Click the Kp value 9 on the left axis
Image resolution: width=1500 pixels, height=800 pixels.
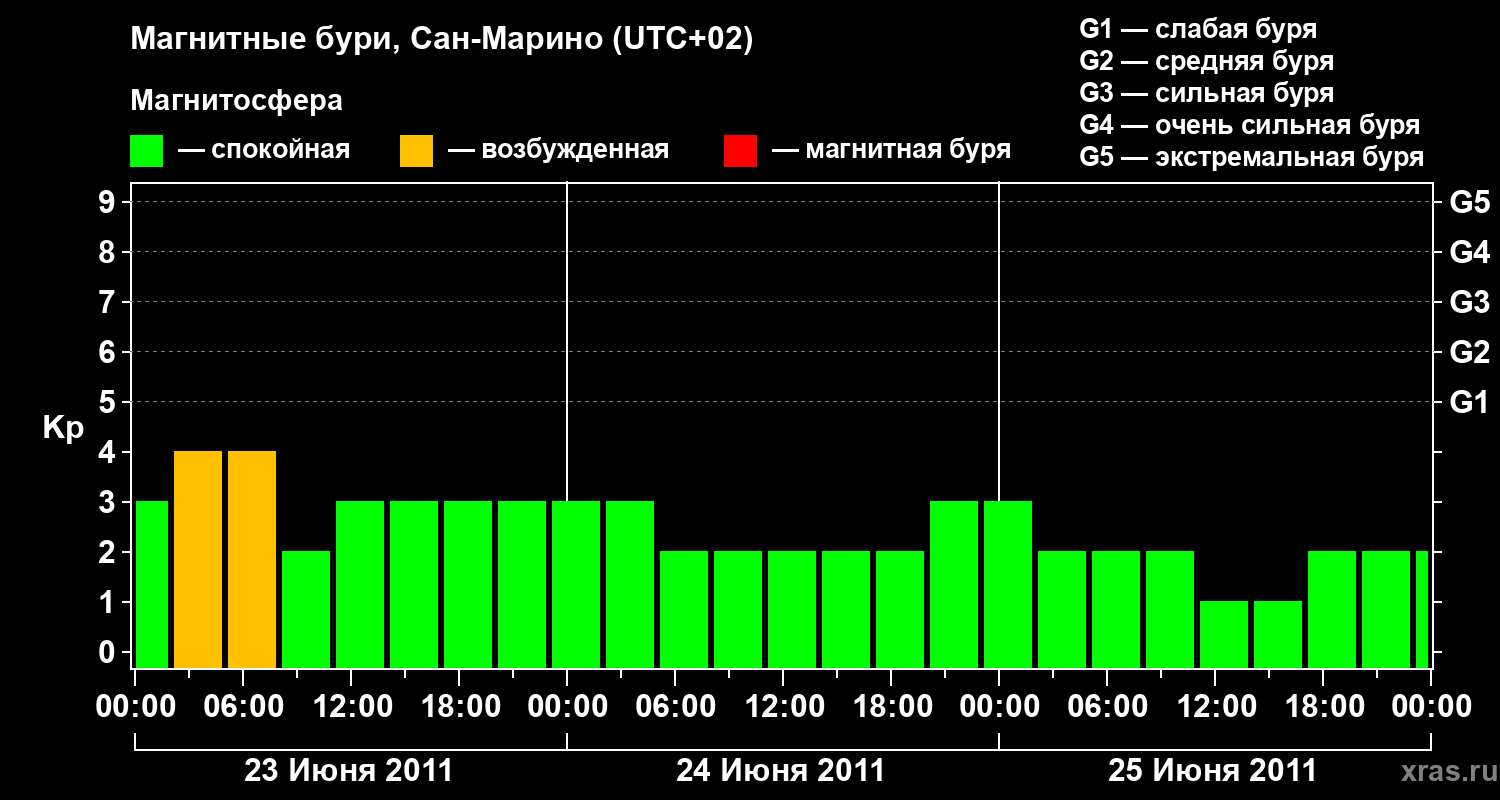click(x=108, y=202)
